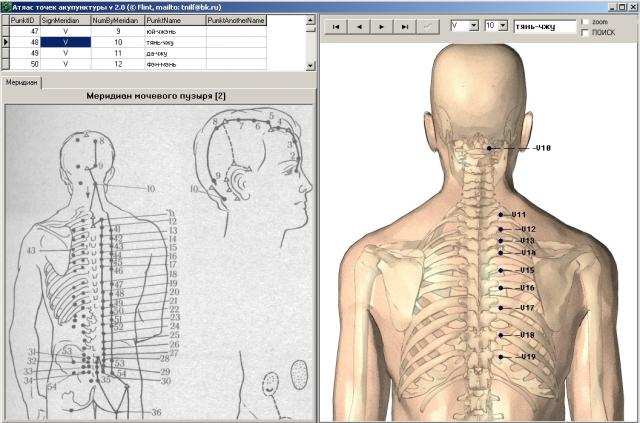Click the next record arrow button

pos(382,26)
